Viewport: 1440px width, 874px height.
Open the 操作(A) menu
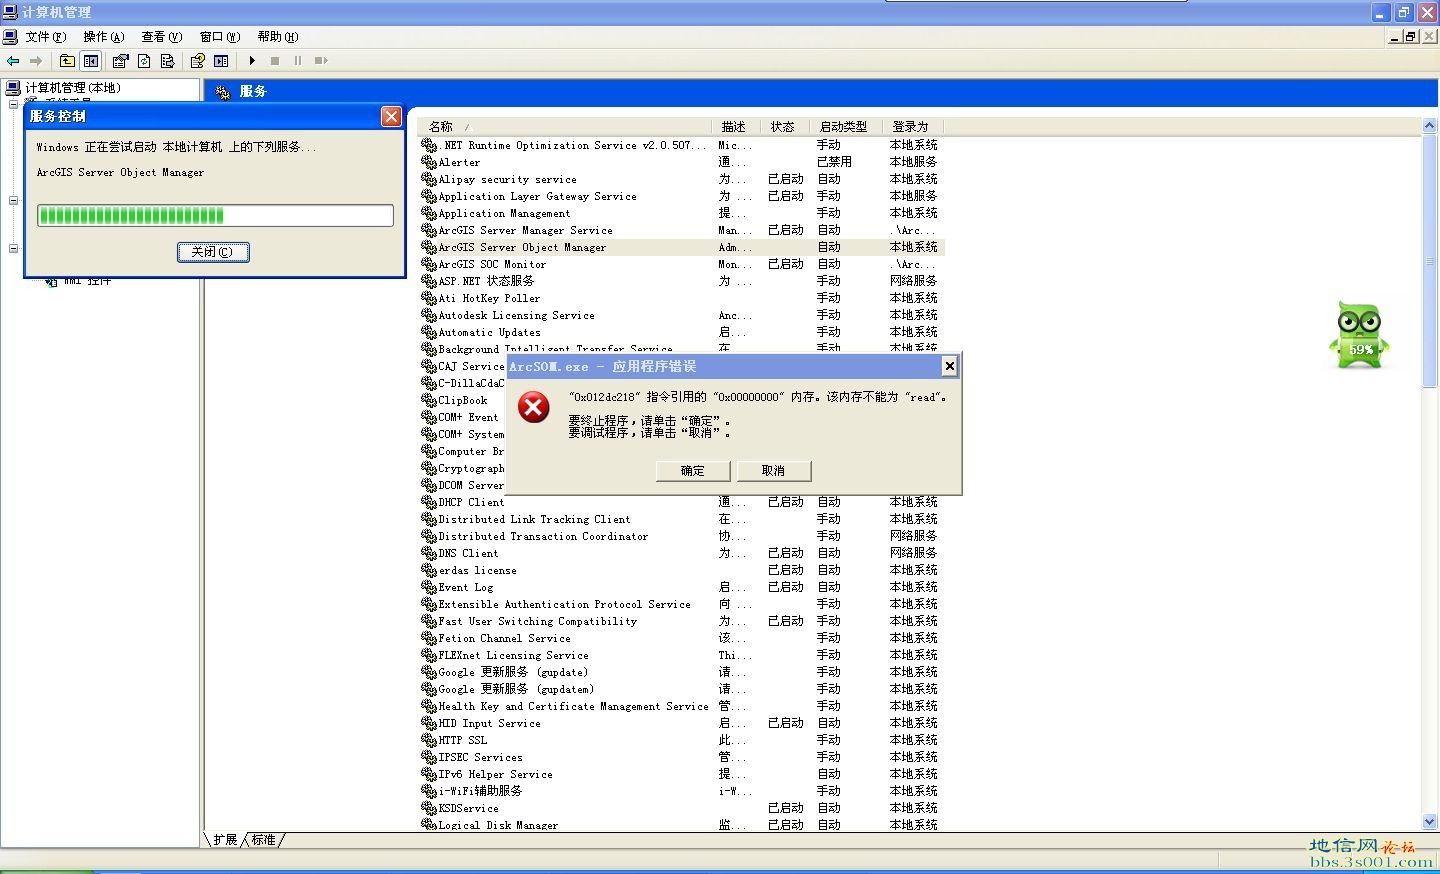point(104,37)
